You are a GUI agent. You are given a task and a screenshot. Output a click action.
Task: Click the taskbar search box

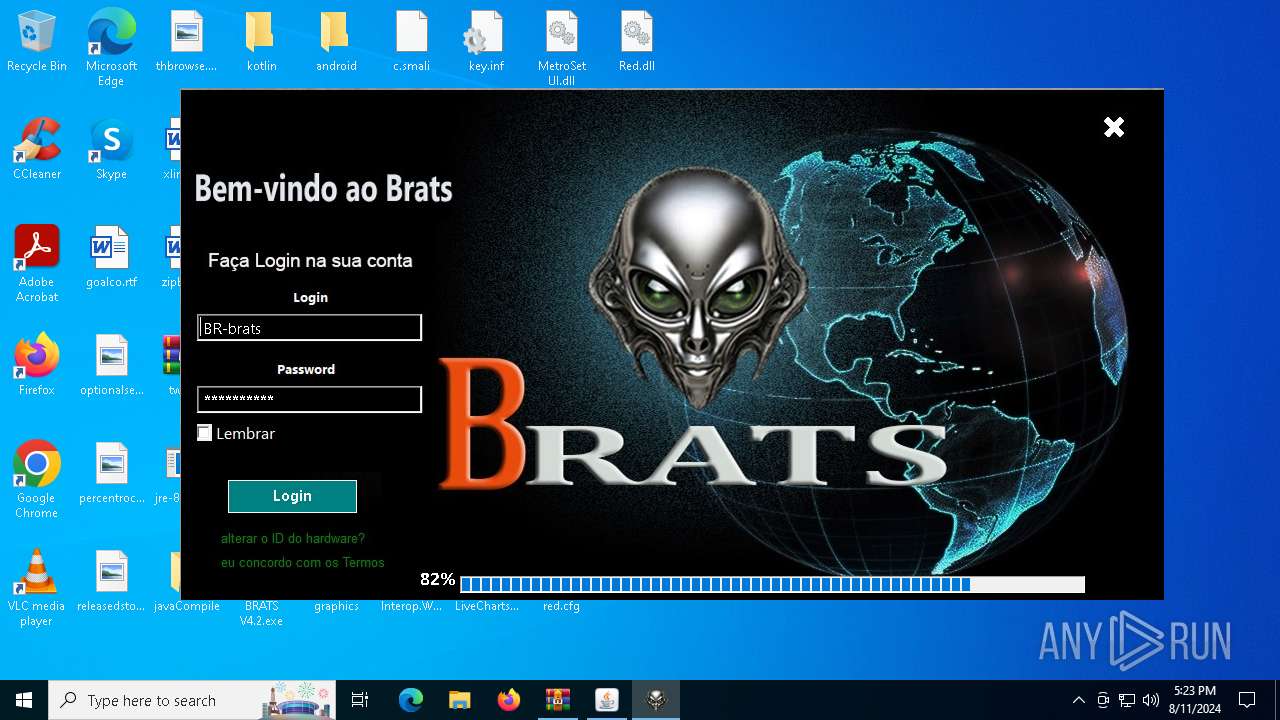[194, 700]
